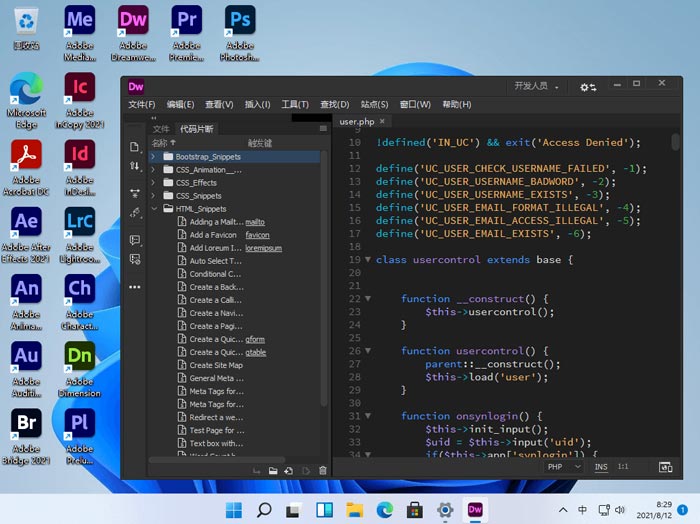Screen dimensions: 700x524
Task: Switch to the 文件 panel tab
Action: point(161,129)
